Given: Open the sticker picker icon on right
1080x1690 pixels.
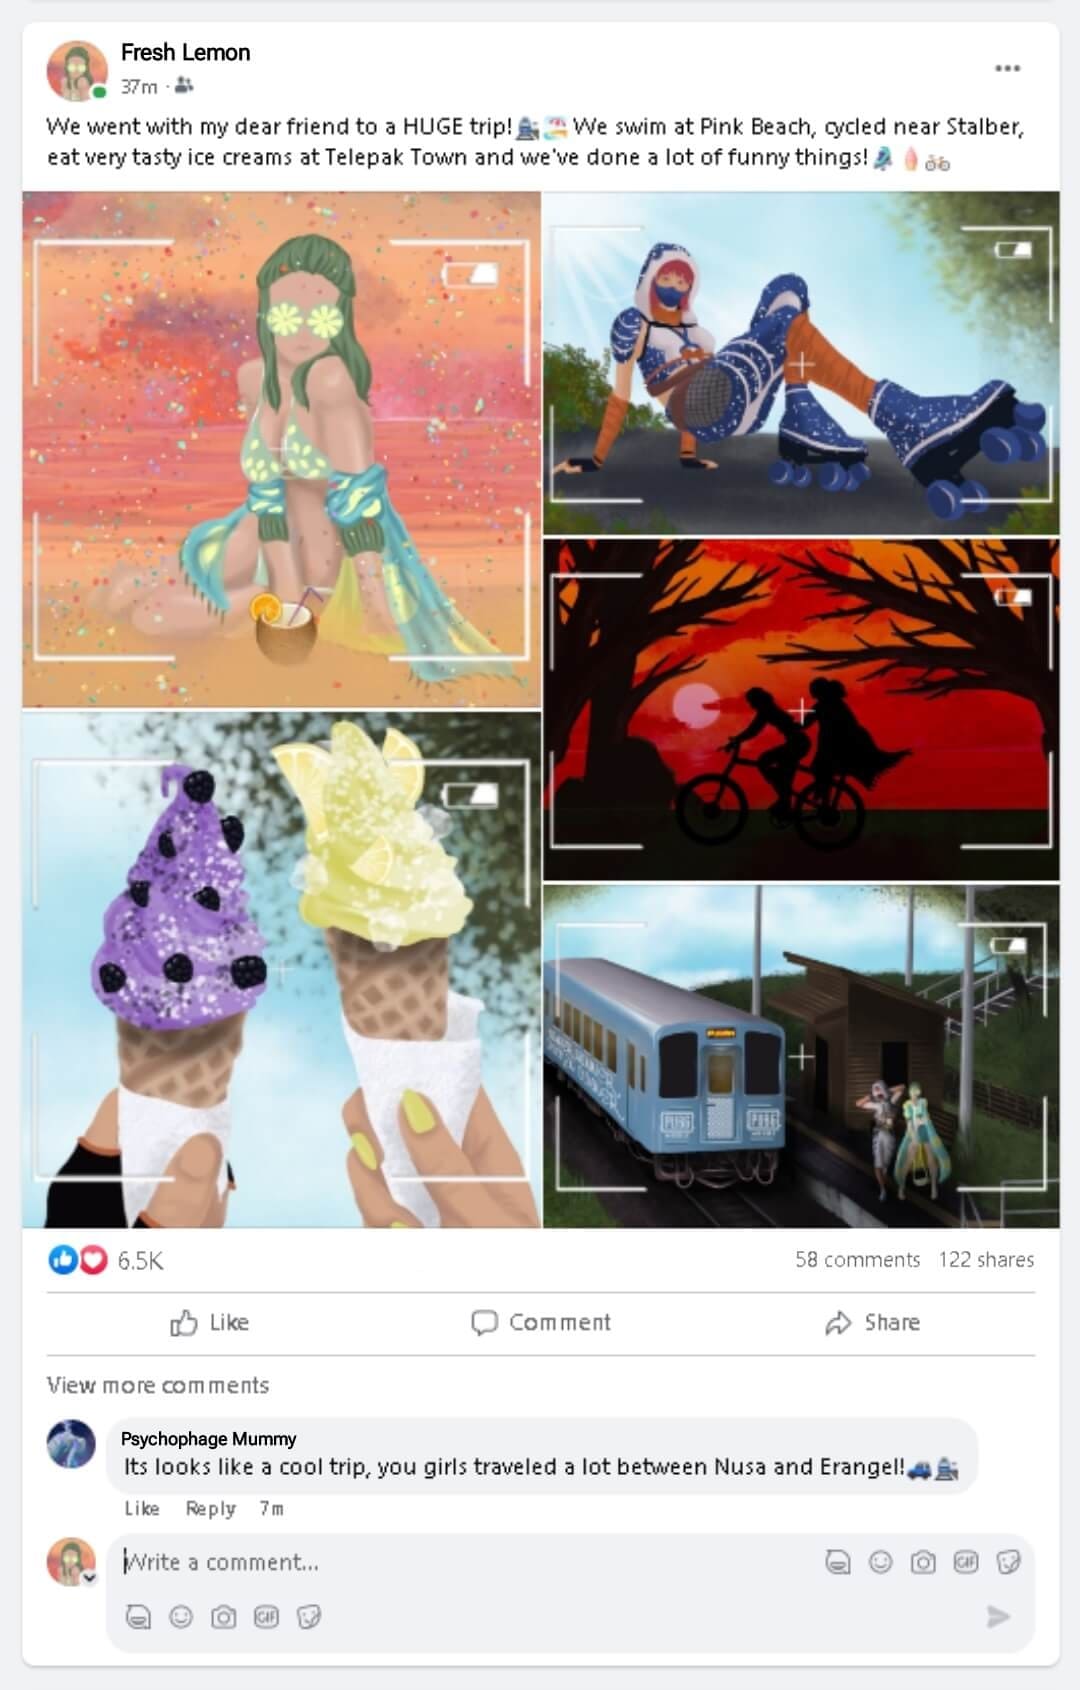Looking at the screenshot, I should 1009,1561.
